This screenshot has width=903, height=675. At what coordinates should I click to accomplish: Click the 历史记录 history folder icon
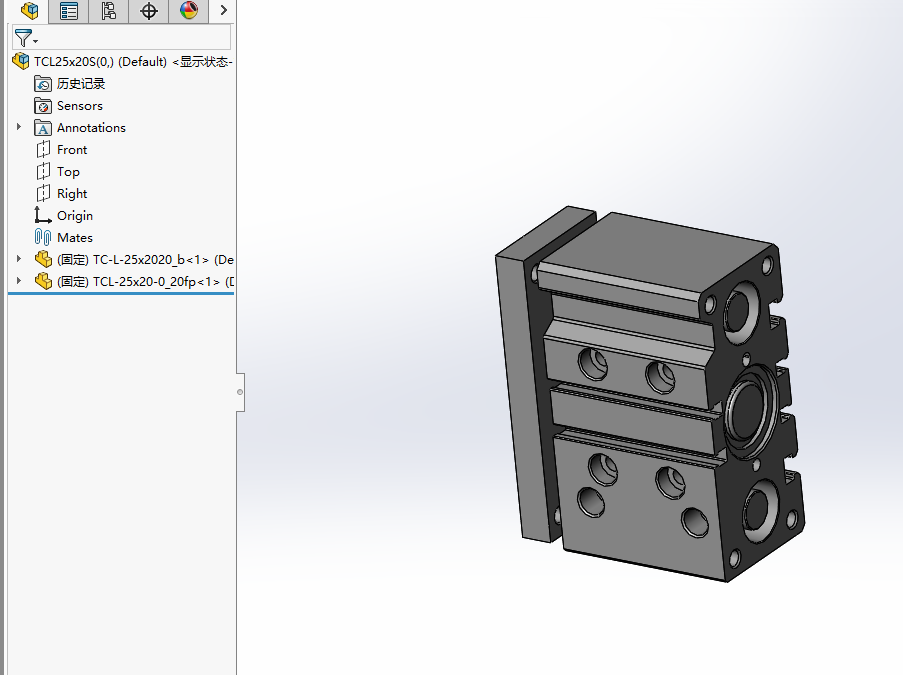(x=43, y=84)
